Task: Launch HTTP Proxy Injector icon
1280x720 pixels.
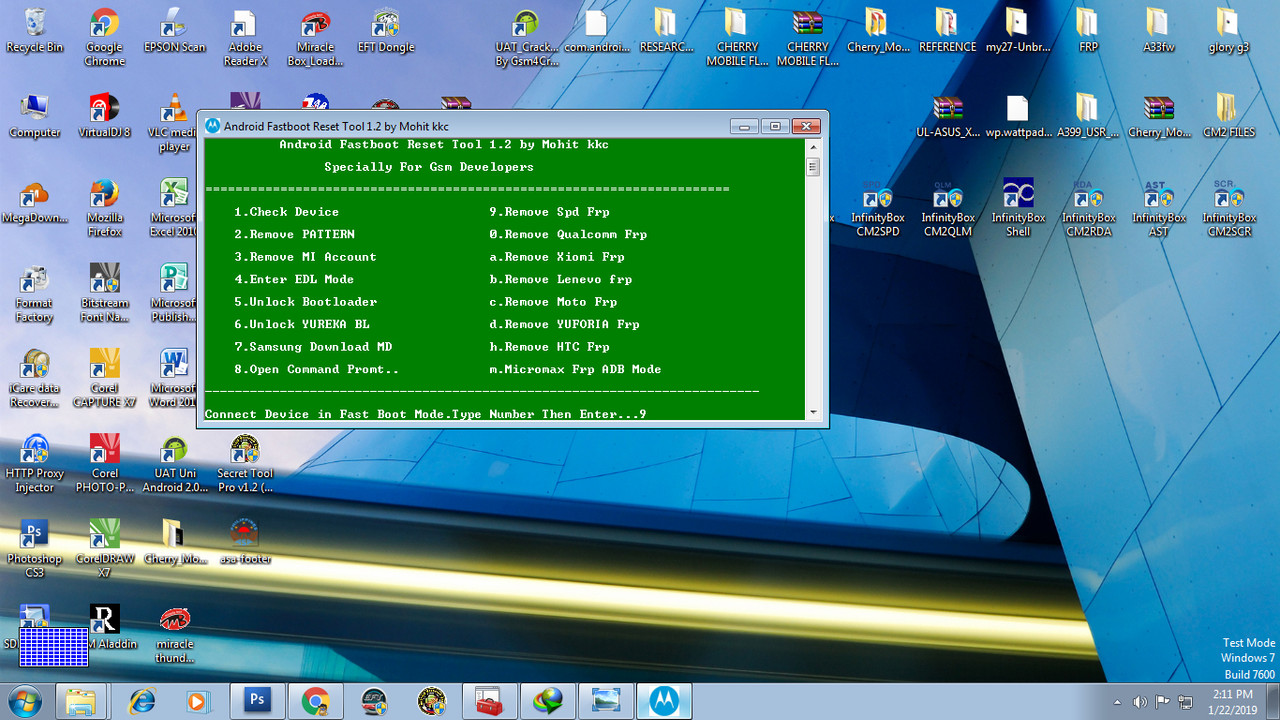Action: point(35,463)
